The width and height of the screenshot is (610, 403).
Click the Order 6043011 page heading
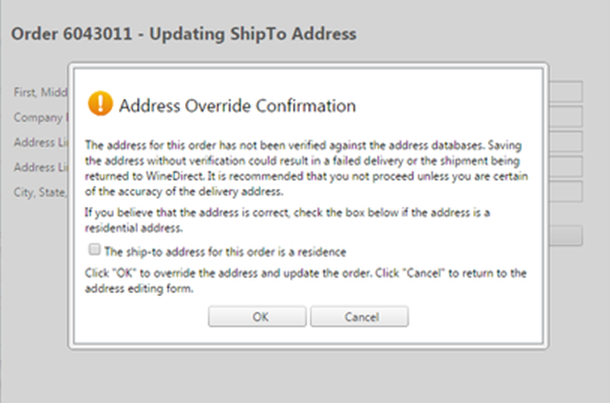pos(184,33)
